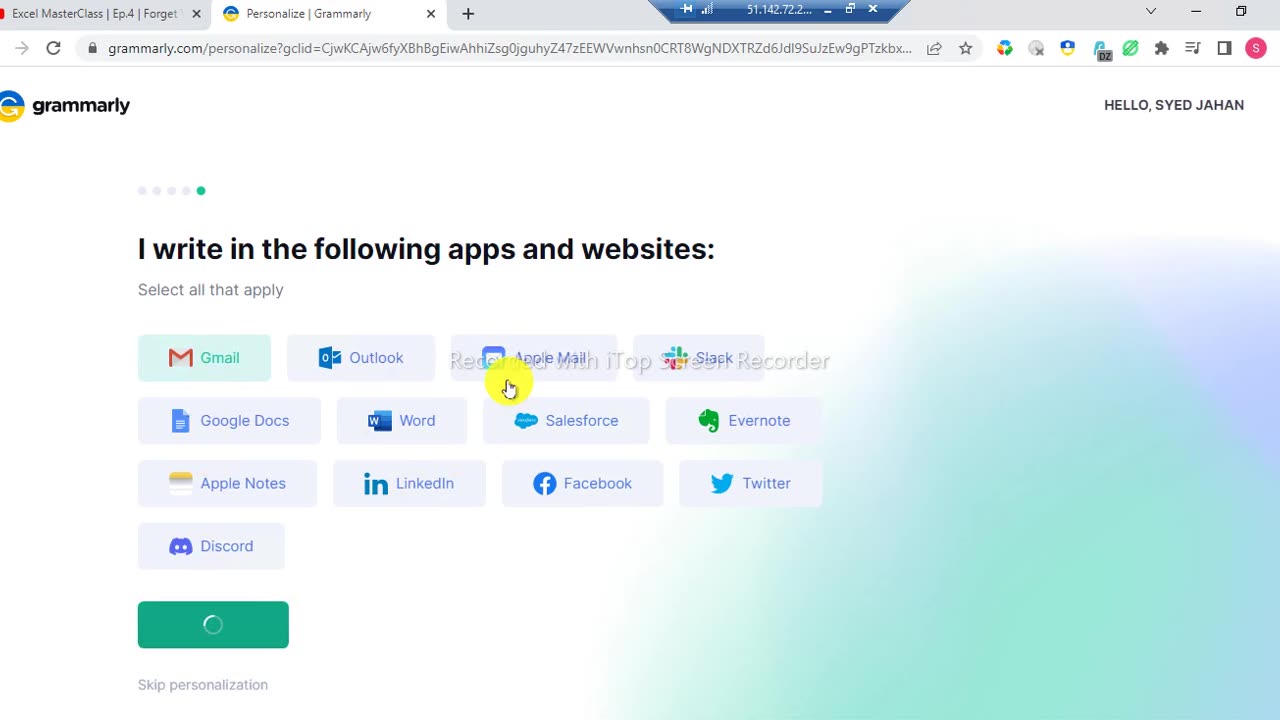The image size is (1280, 720).
Task: Open the media control playlist icon
Action: 1193,48
